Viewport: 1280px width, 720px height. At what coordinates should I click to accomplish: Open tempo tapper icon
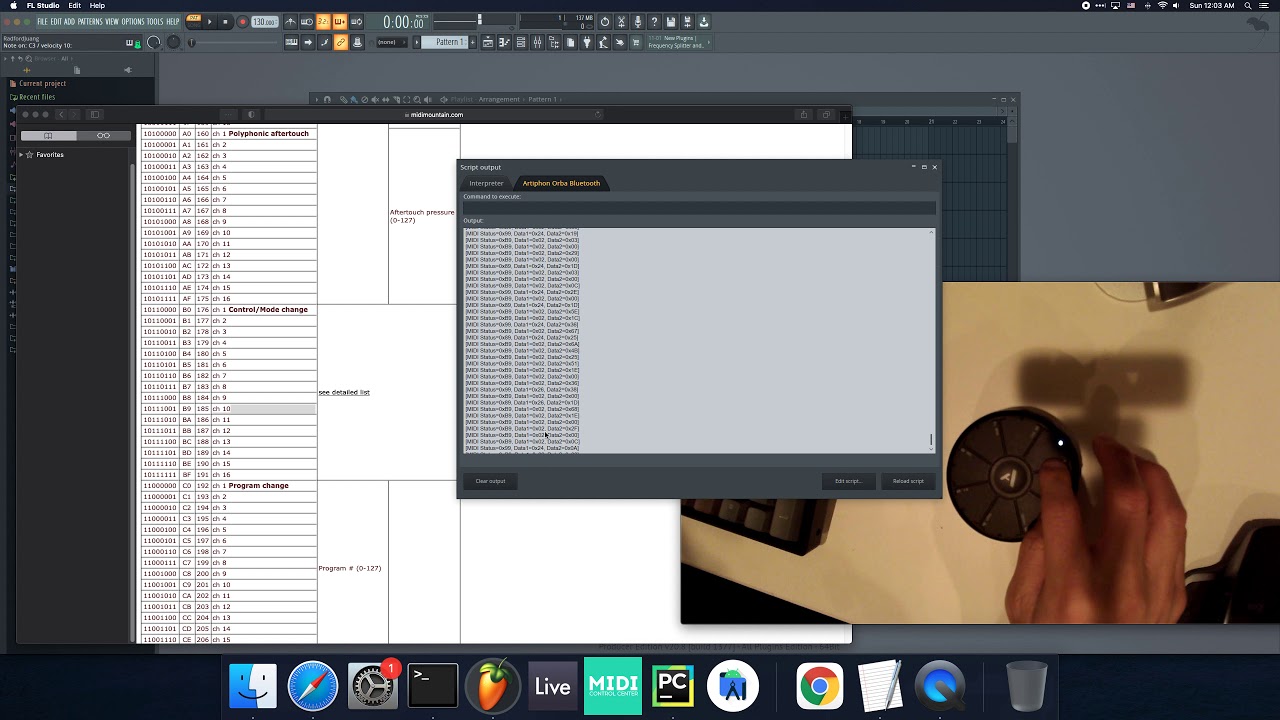tap(603, 42)
